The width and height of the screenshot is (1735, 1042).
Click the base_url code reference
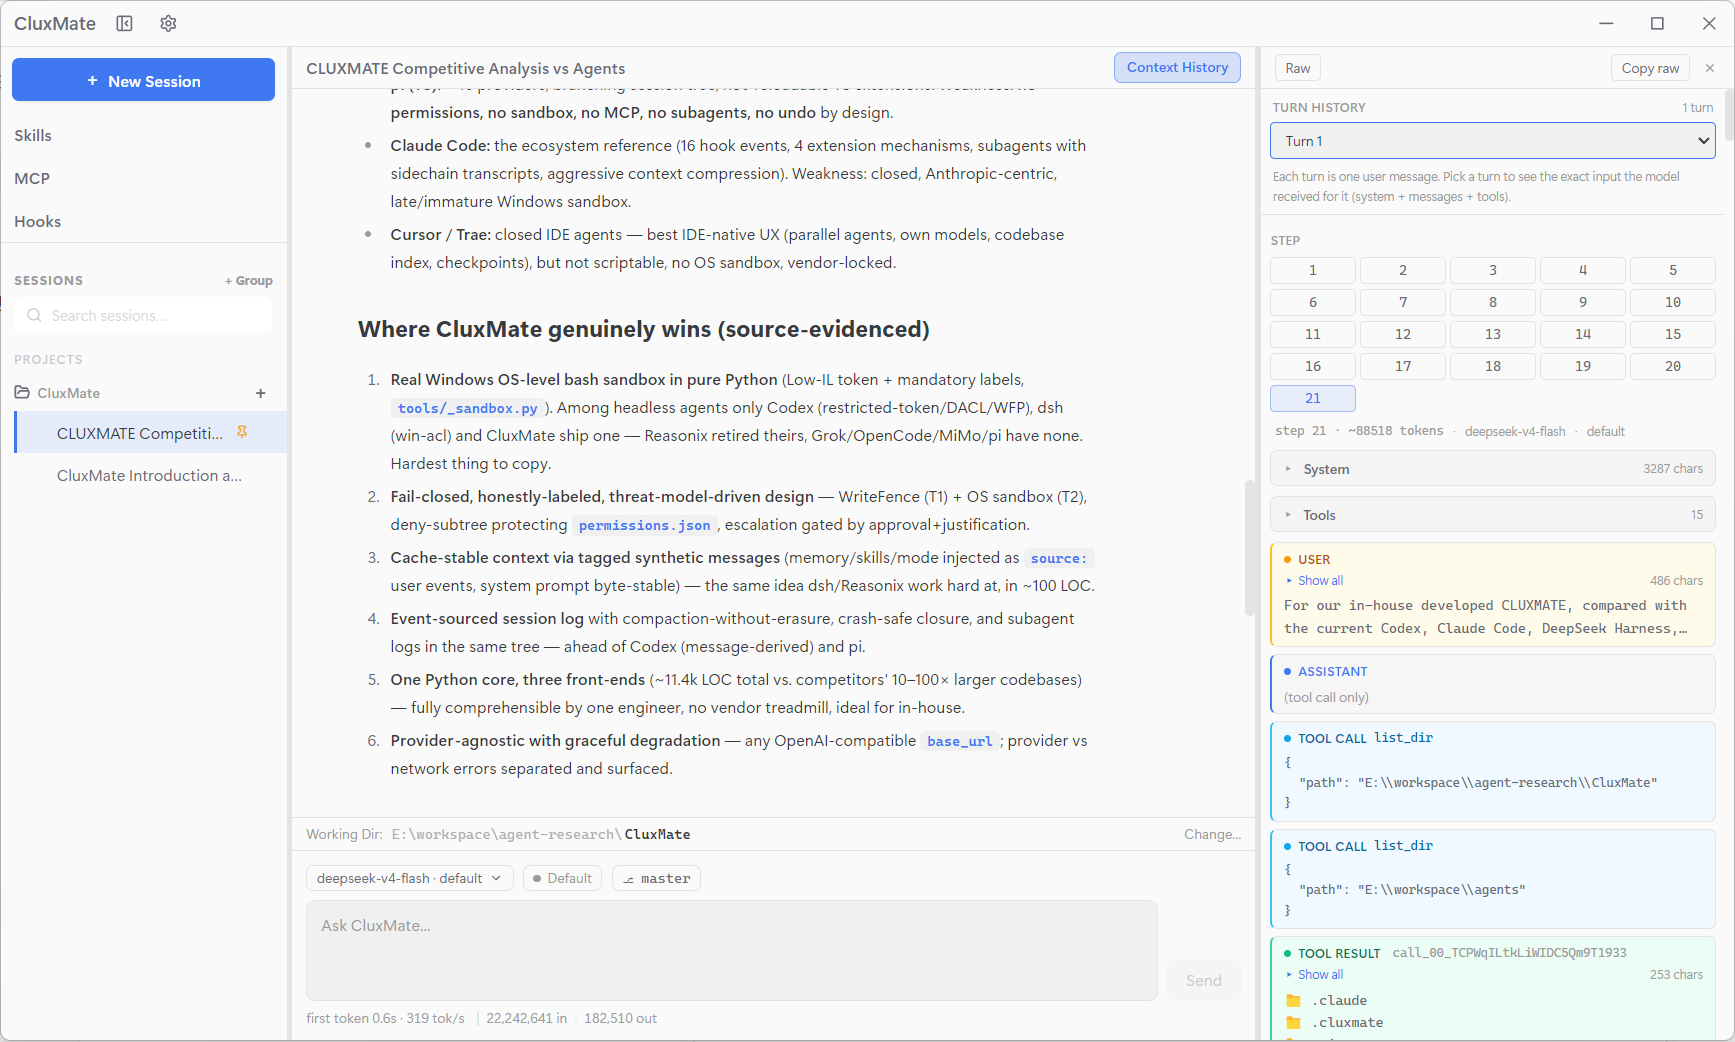point(959,741)
